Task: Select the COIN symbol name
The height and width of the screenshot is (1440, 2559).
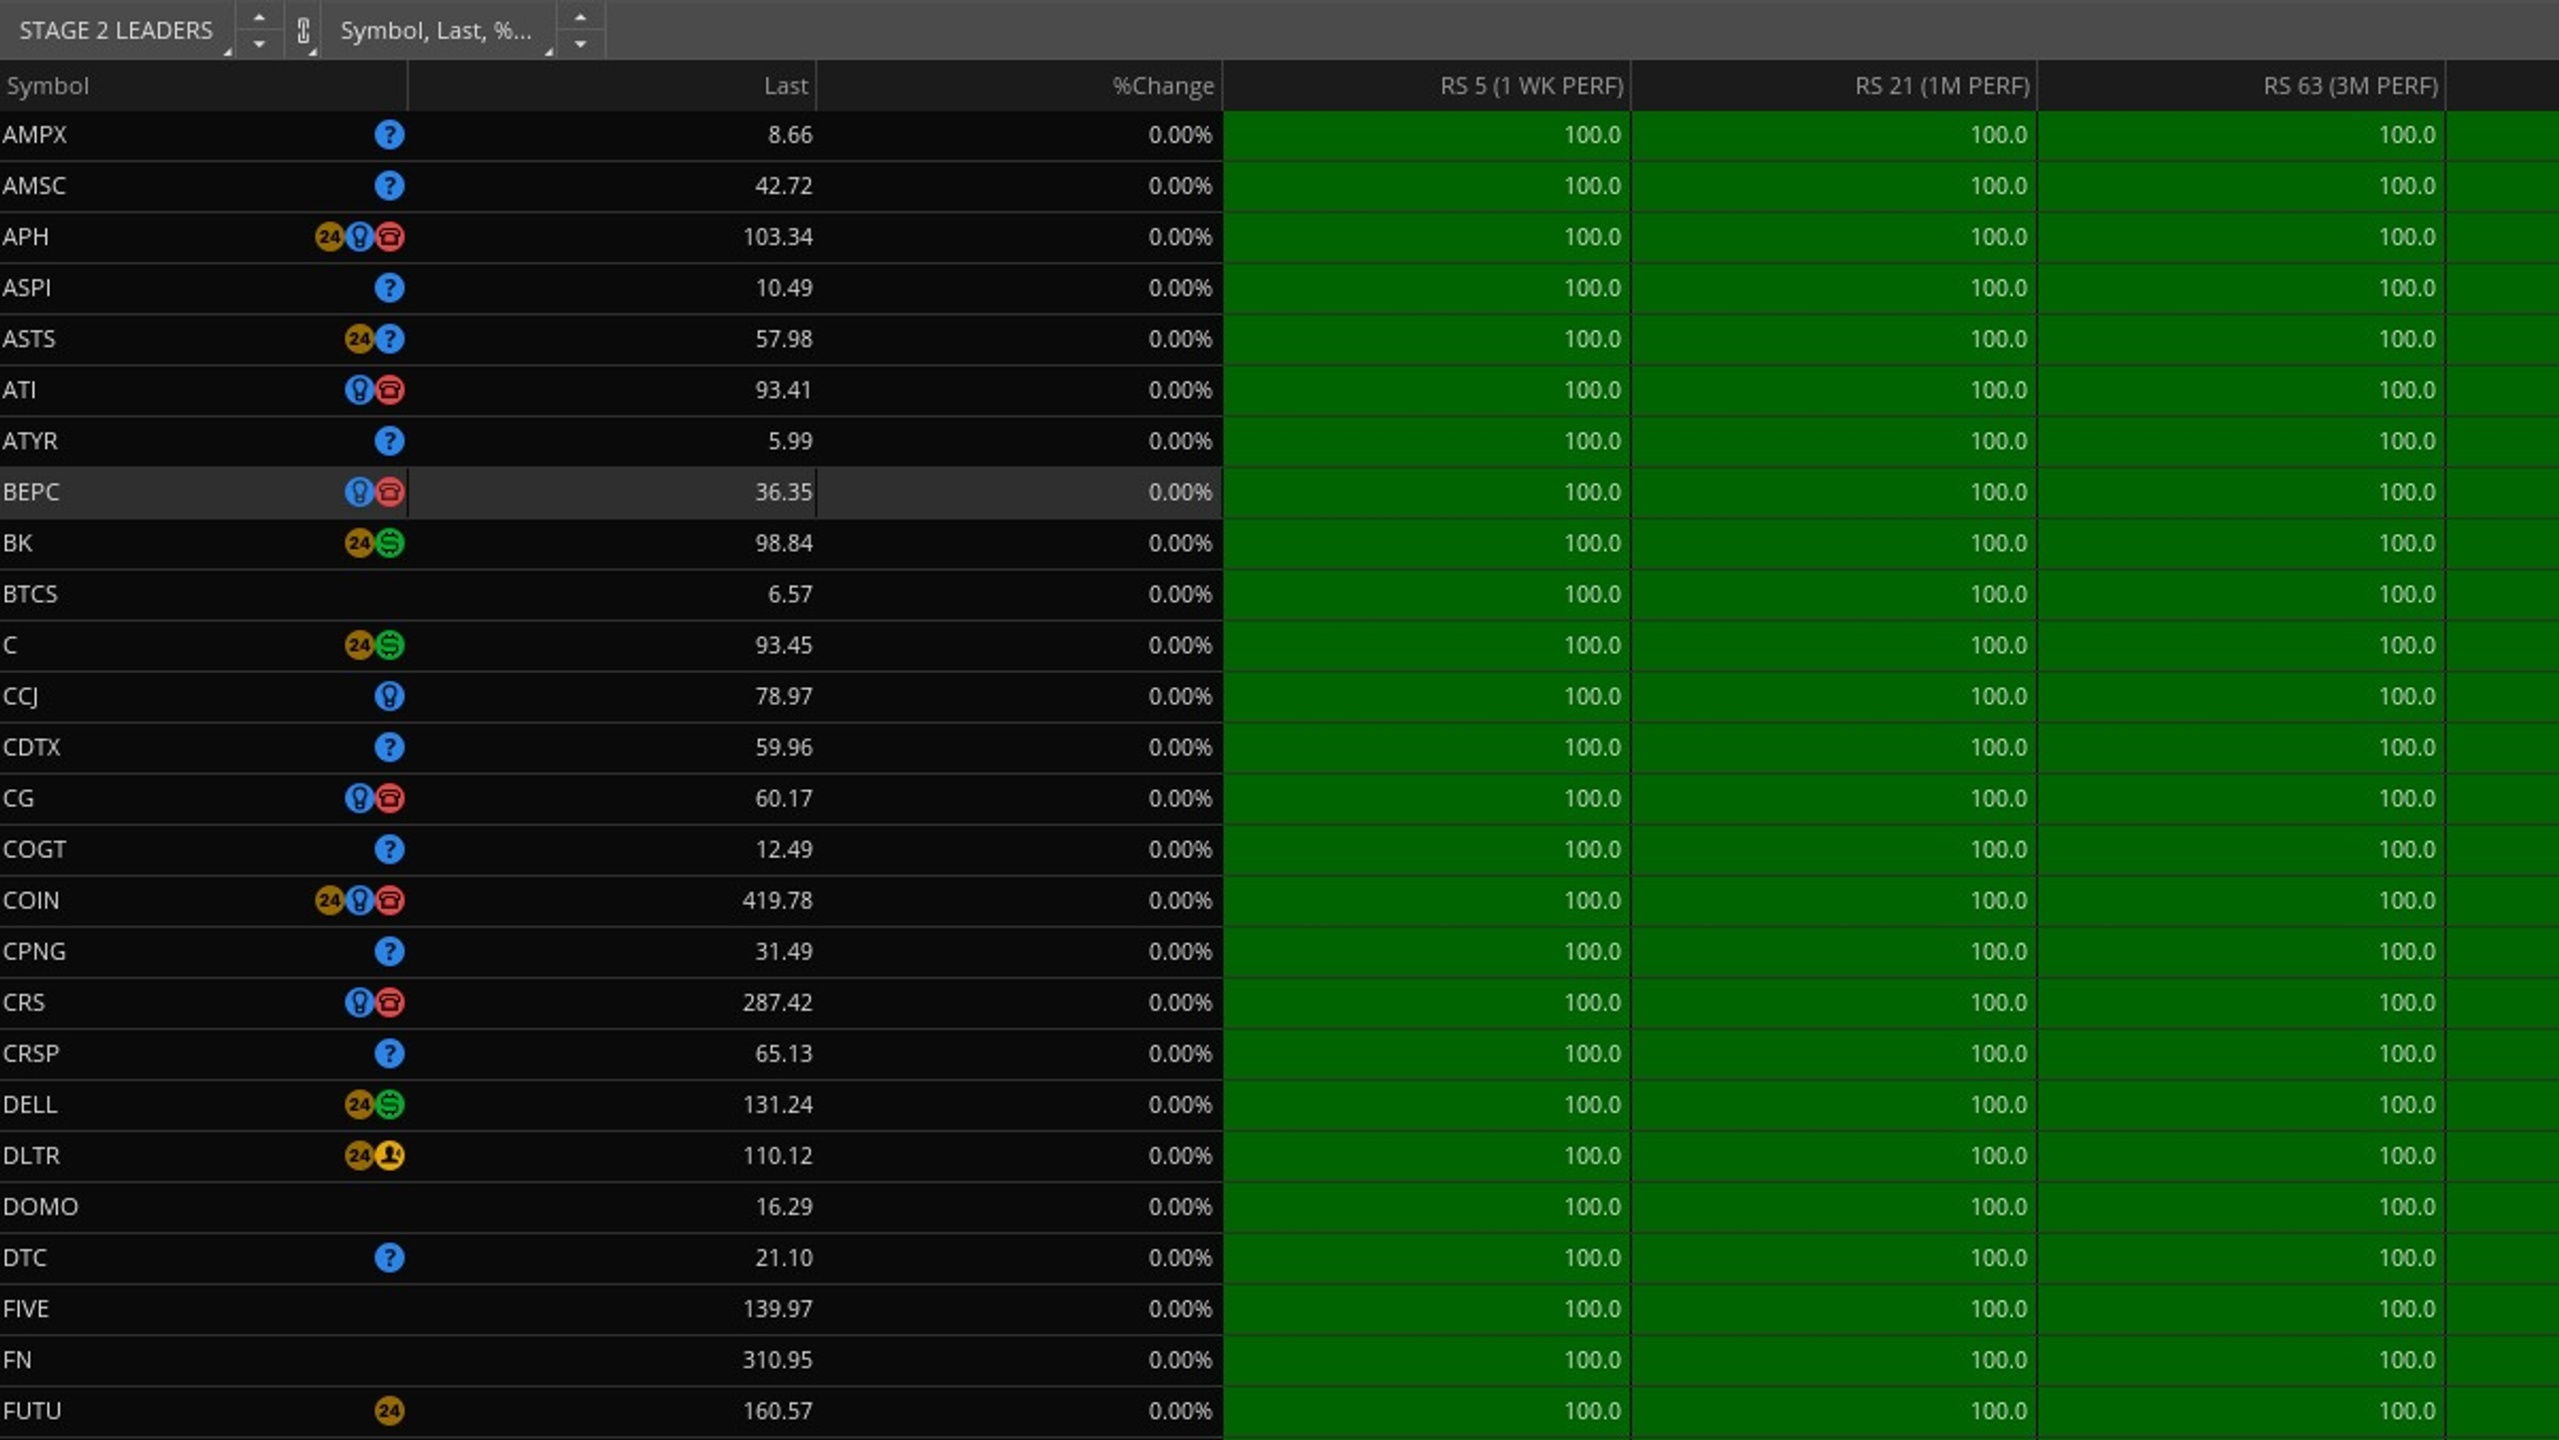Action: tap(31, 900)
